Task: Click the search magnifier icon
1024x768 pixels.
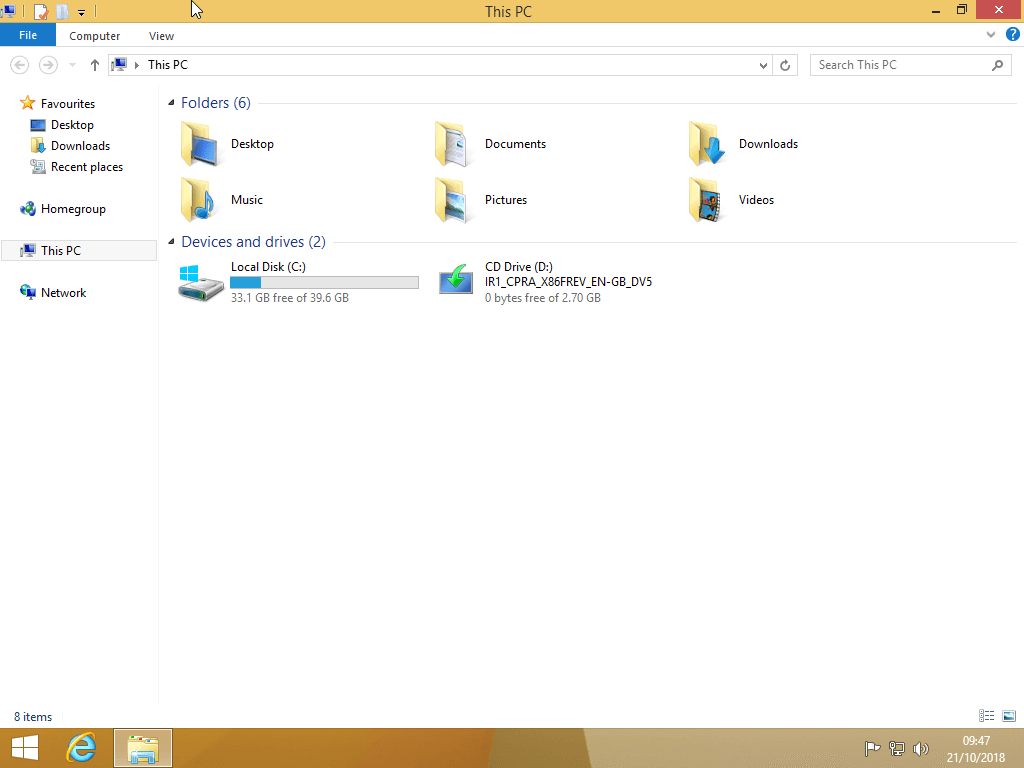Action: click(997, 65)
